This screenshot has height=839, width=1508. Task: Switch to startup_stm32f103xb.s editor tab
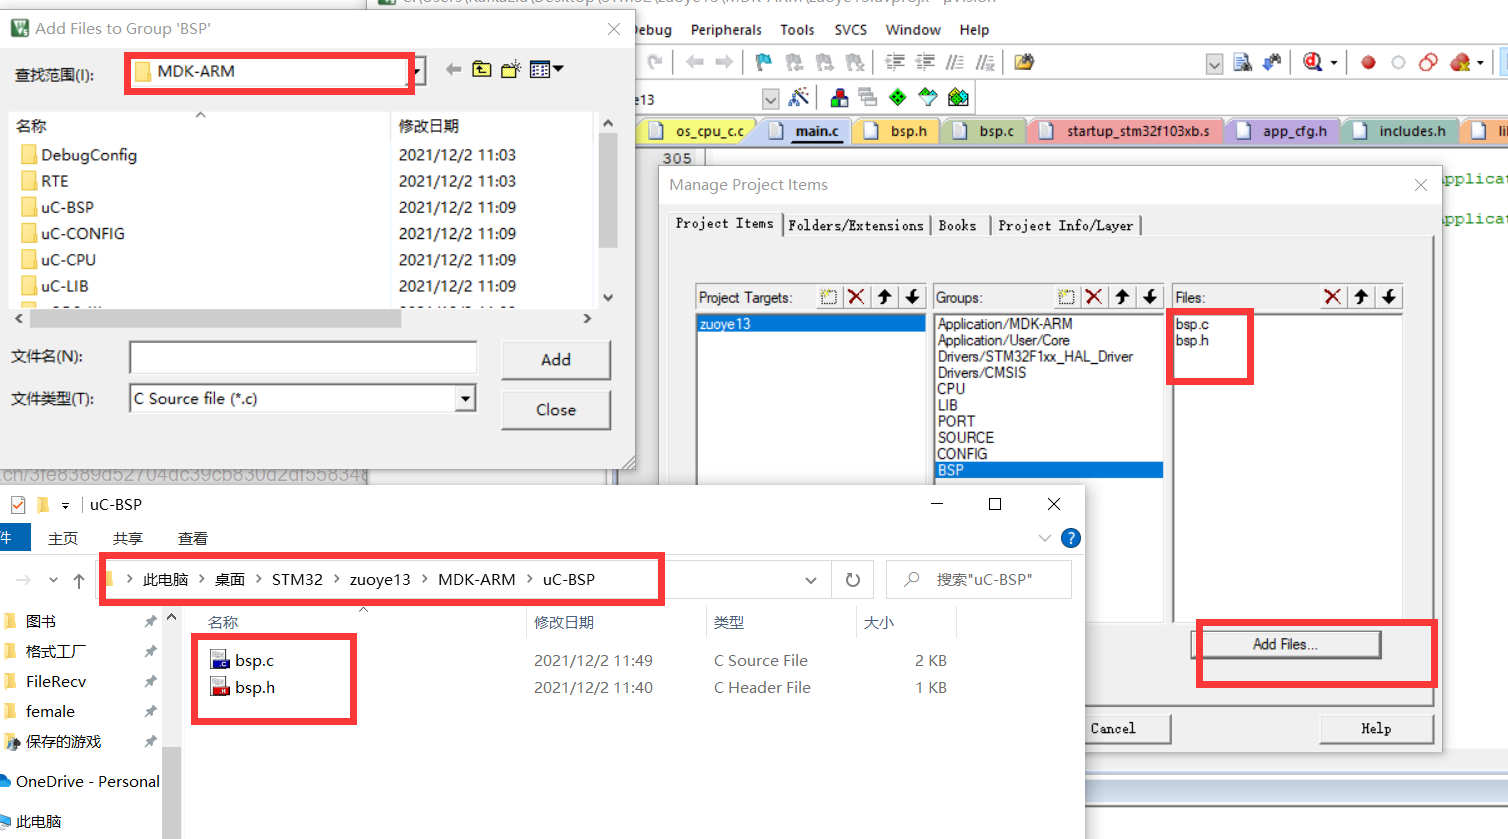pos(1125,131)
